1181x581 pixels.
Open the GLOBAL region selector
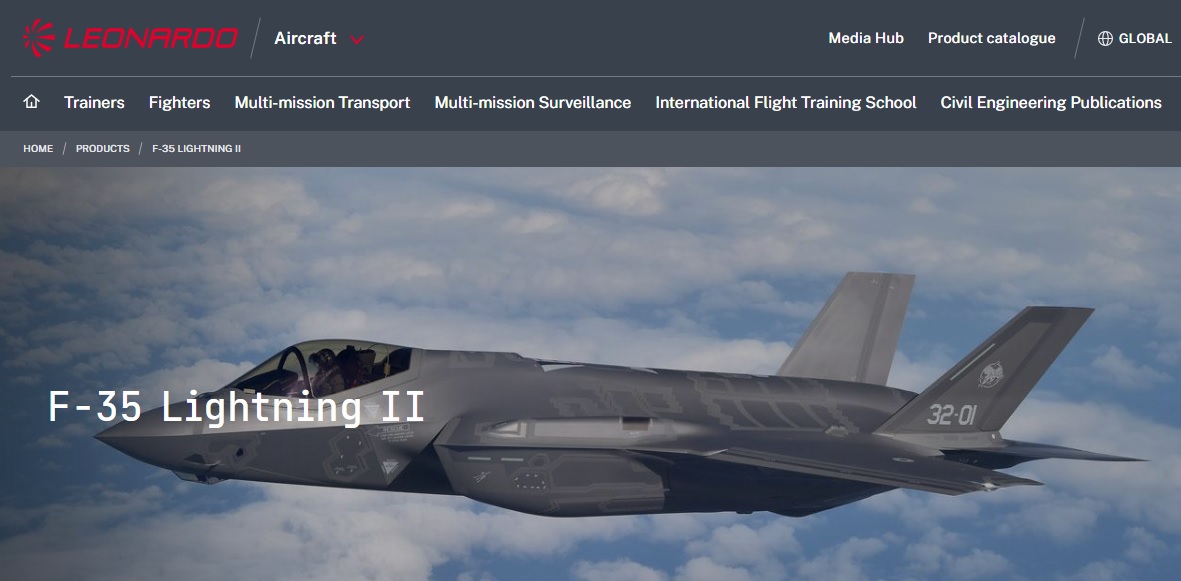(x=1134, y=38)
